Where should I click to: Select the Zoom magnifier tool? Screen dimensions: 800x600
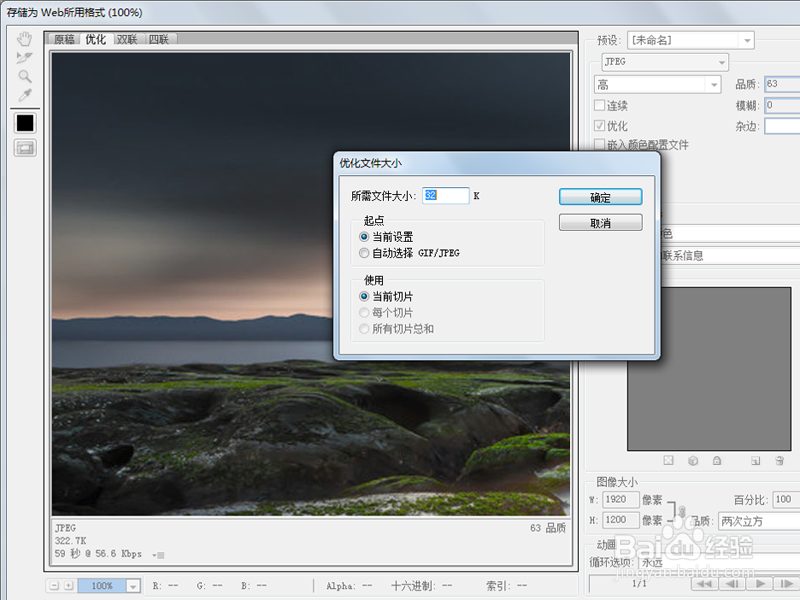pyautogui.click(x=24, y=77)
